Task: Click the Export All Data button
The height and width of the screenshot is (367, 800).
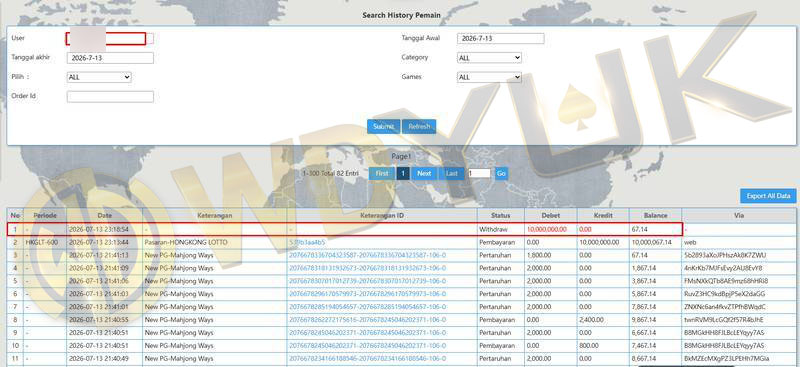Action: (x=768, y=196)
